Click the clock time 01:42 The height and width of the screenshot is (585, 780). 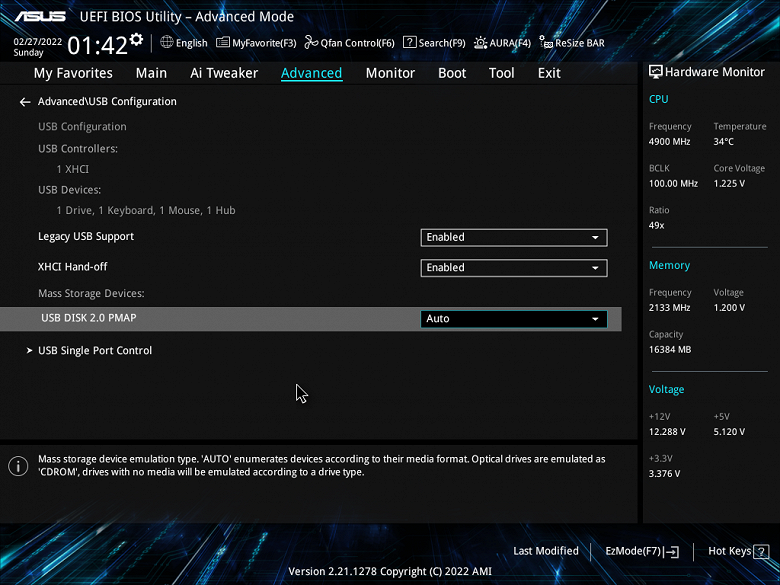98,46
